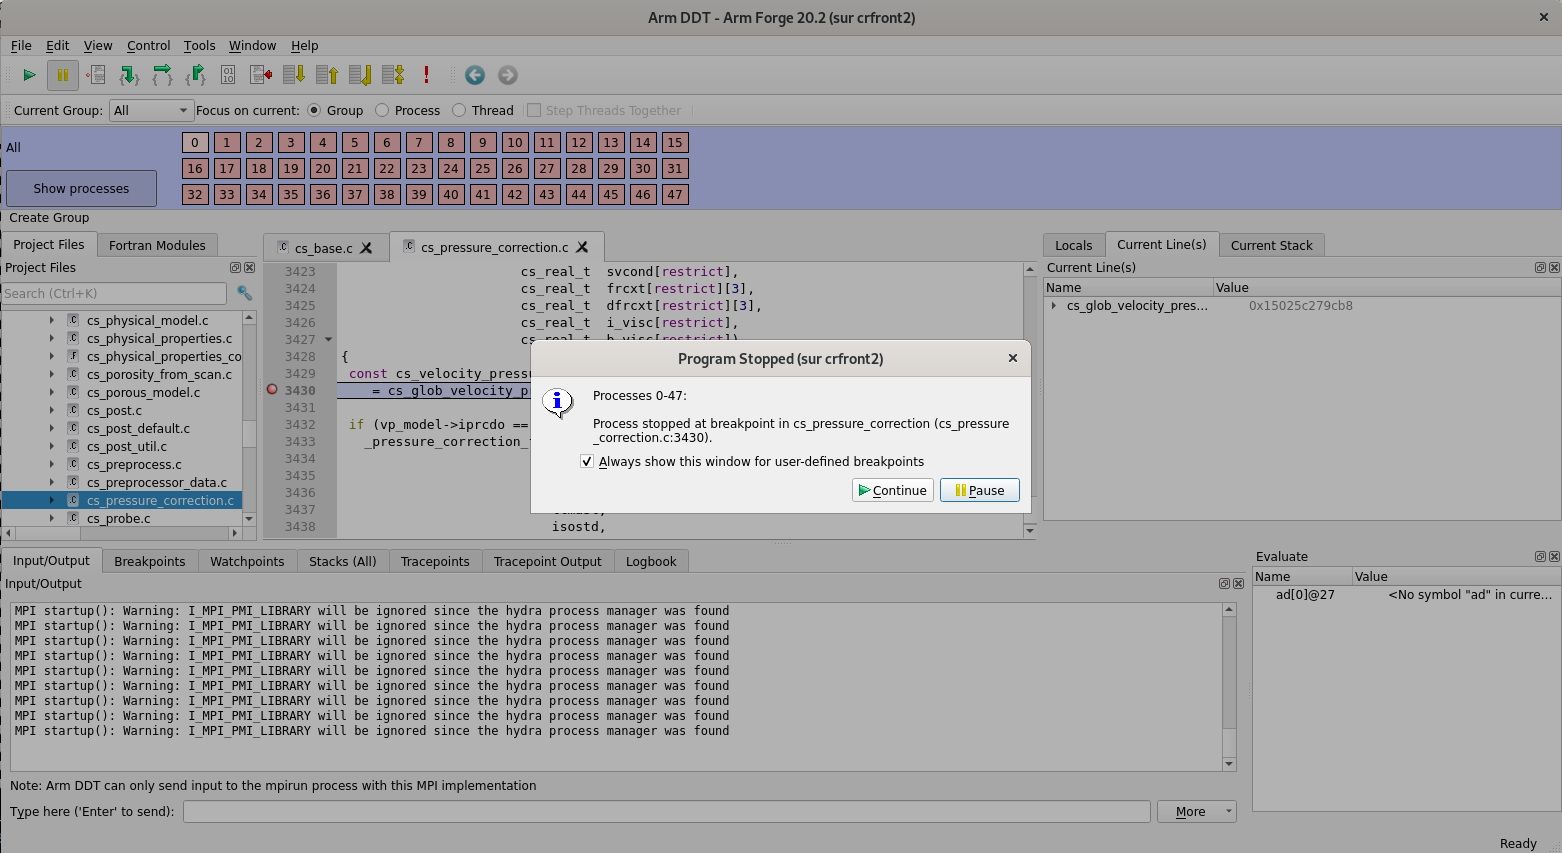The image size is (1562, 853).
Task: Click the Up Stack Frame toolbar icon
Action: pyautogui.click(x=327, y=75)
